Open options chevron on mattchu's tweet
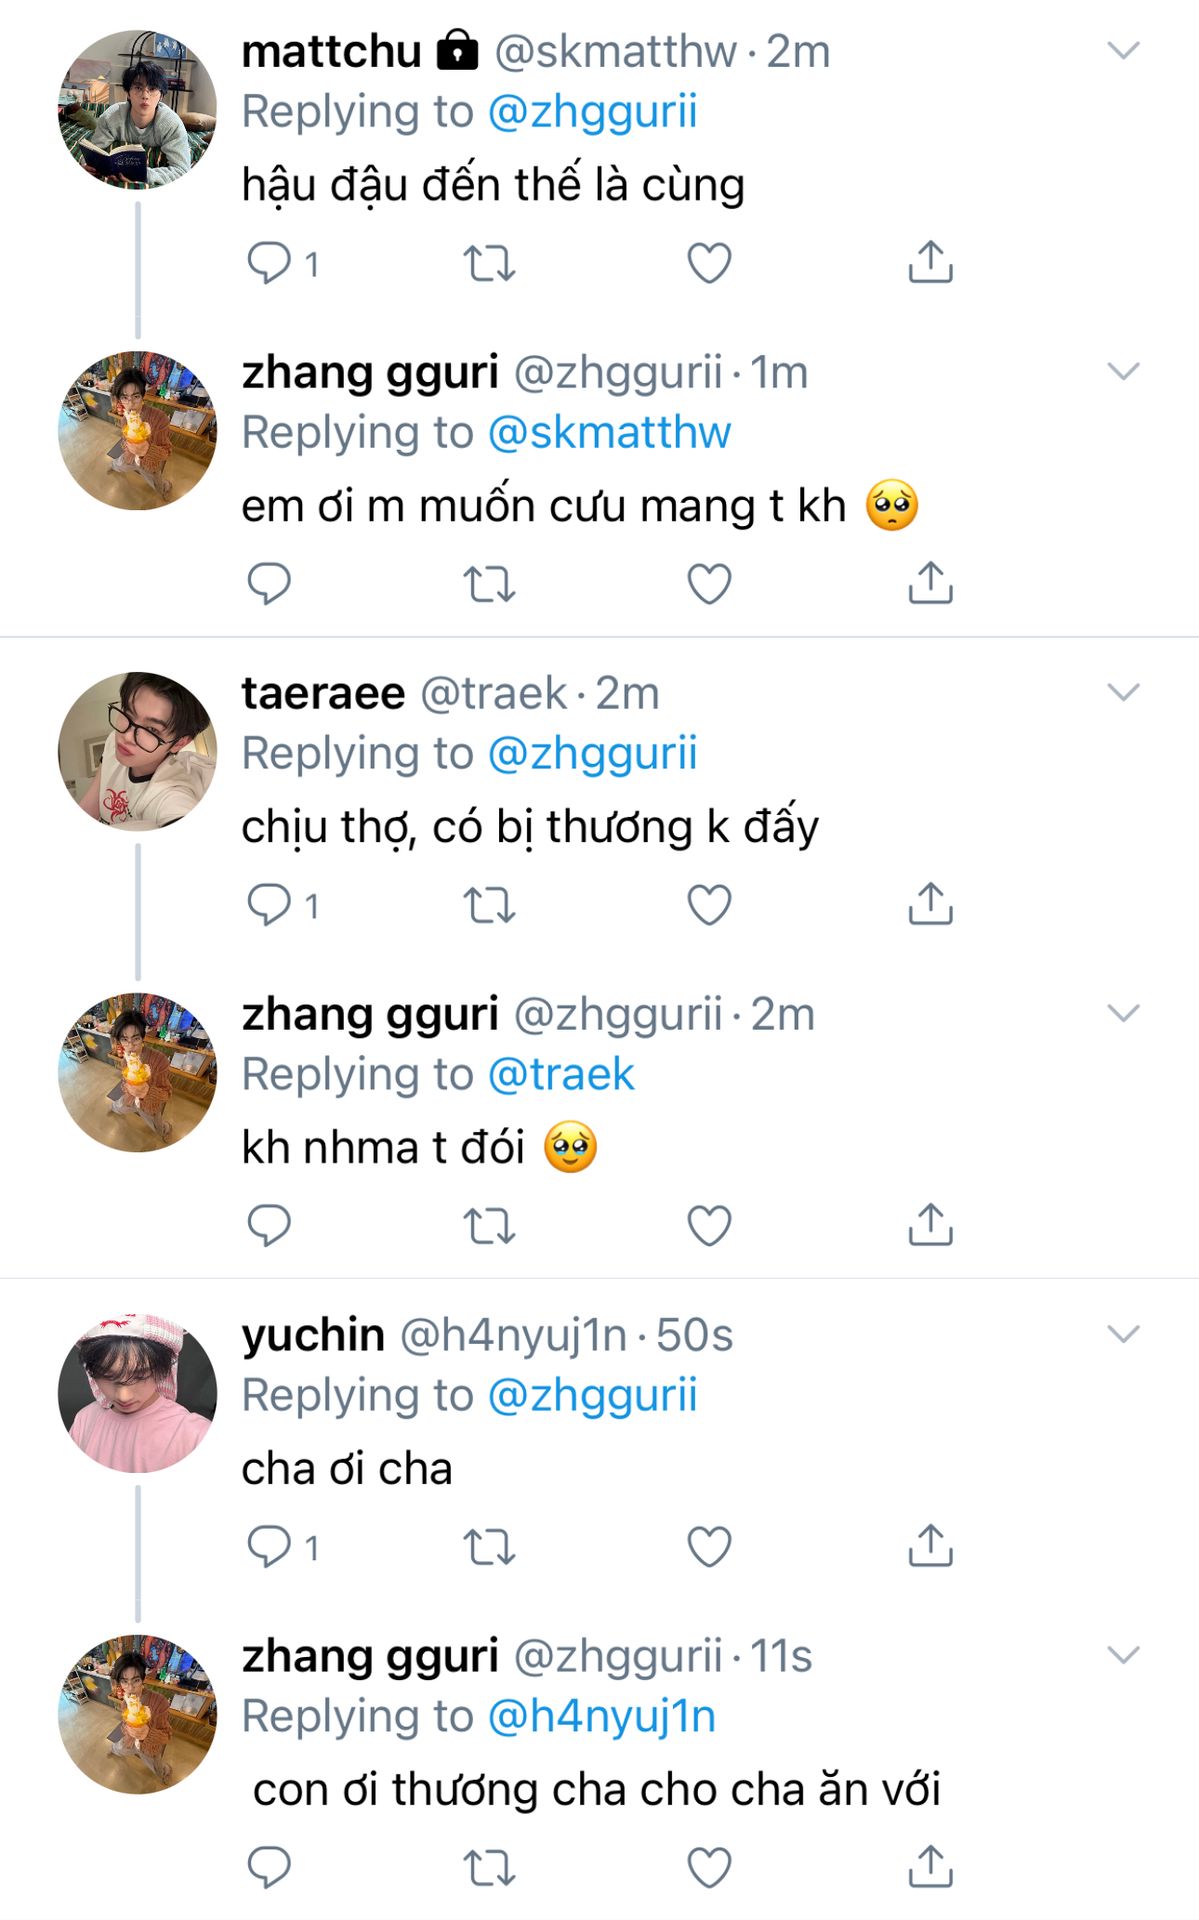The height and width of the screenshot is (1920, 1199). tap(1124, 50)
